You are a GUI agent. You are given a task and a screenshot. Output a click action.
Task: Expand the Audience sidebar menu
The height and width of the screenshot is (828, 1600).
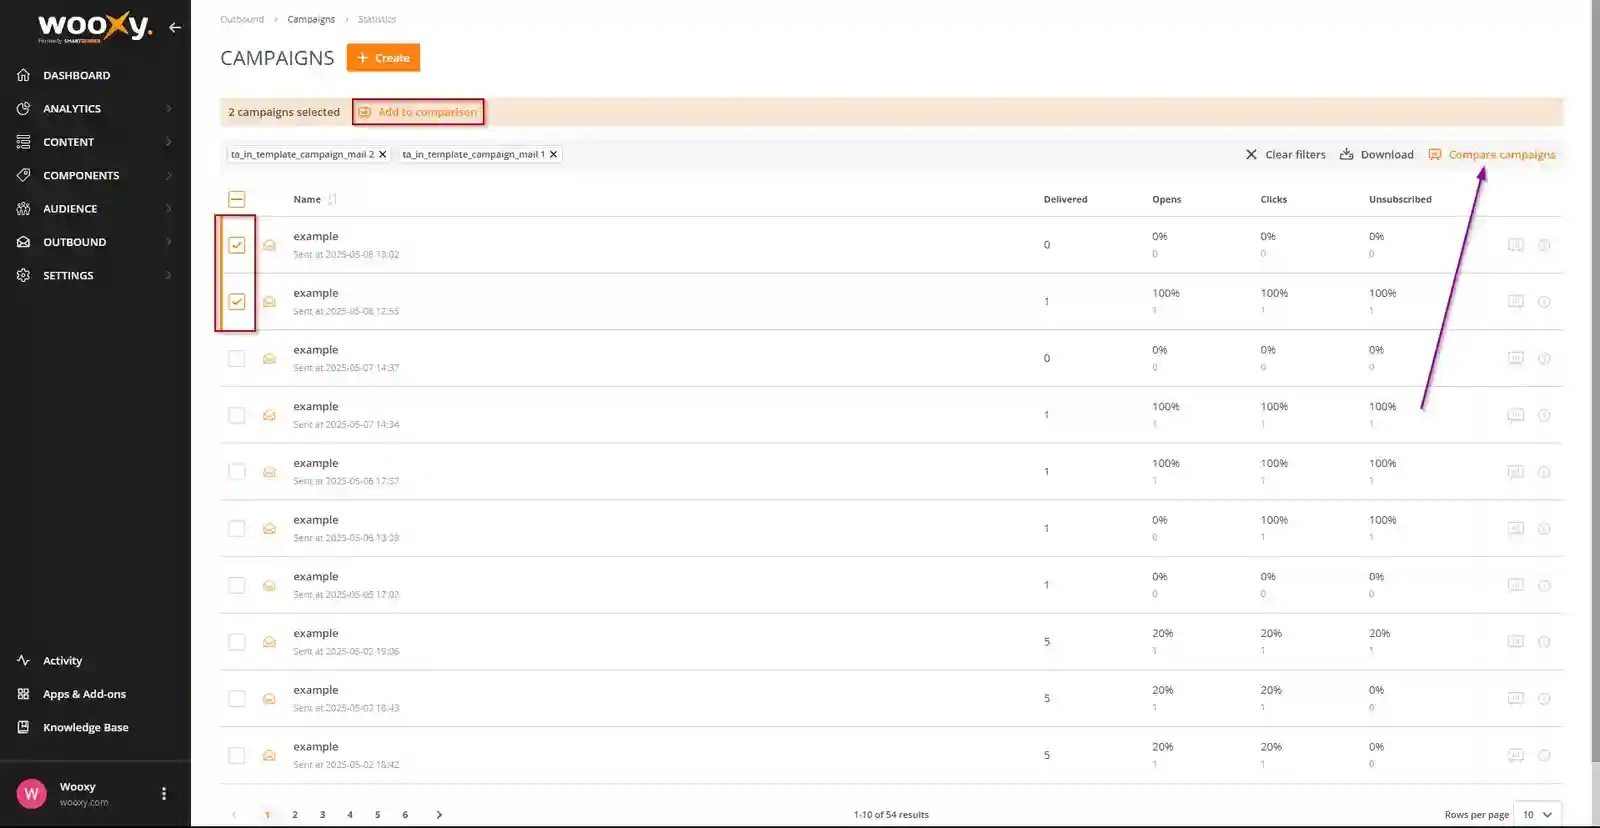pos(95,209)
